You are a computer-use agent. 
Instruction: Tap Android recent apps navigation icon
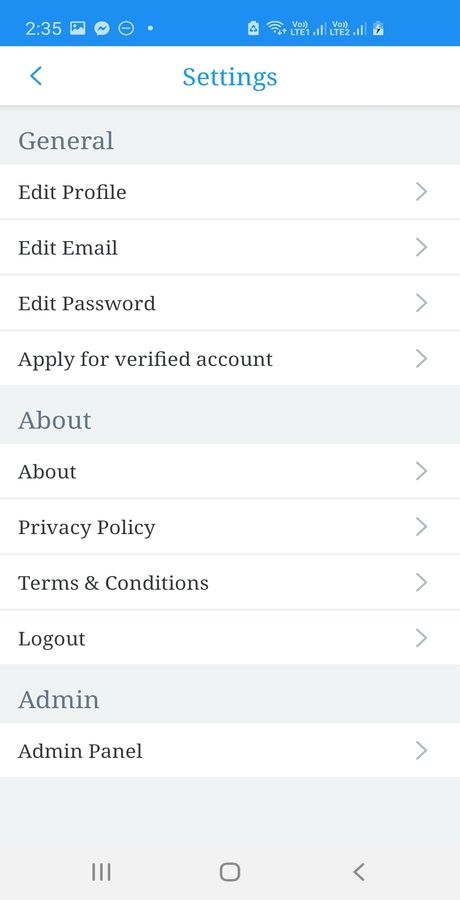[102, 872]
